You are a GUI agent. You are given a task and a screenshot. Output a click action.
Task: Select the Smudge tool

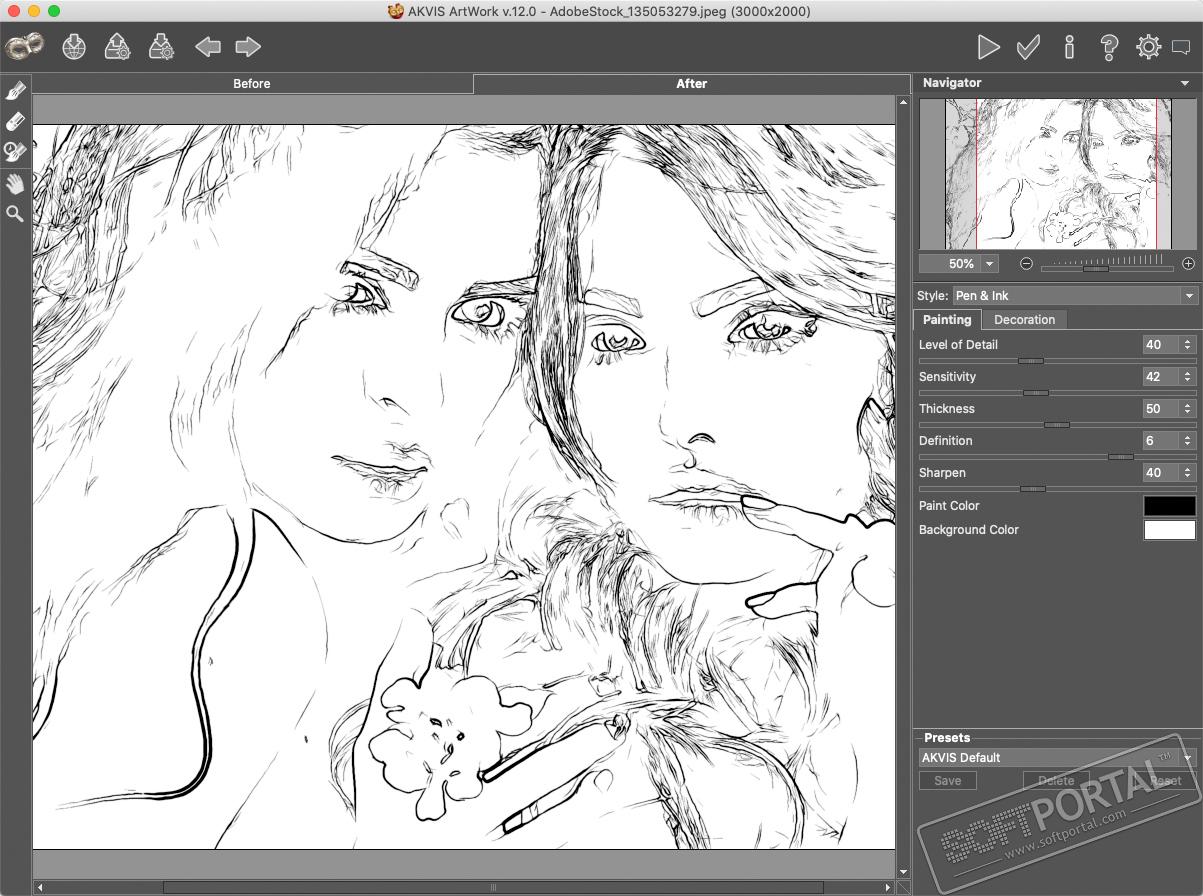[15, 91]
